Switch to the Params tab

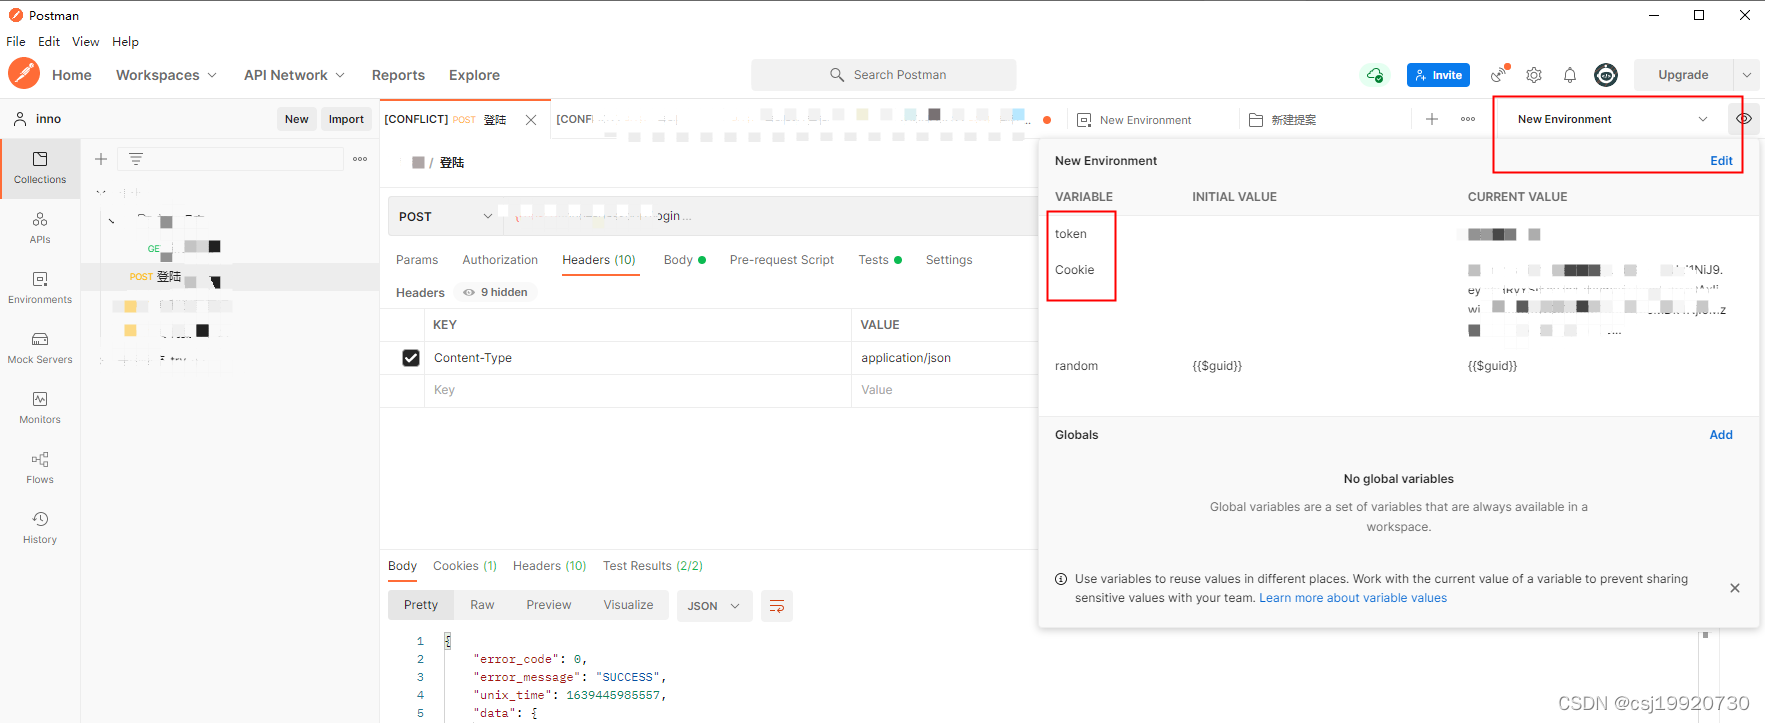(x=417, y=260)
